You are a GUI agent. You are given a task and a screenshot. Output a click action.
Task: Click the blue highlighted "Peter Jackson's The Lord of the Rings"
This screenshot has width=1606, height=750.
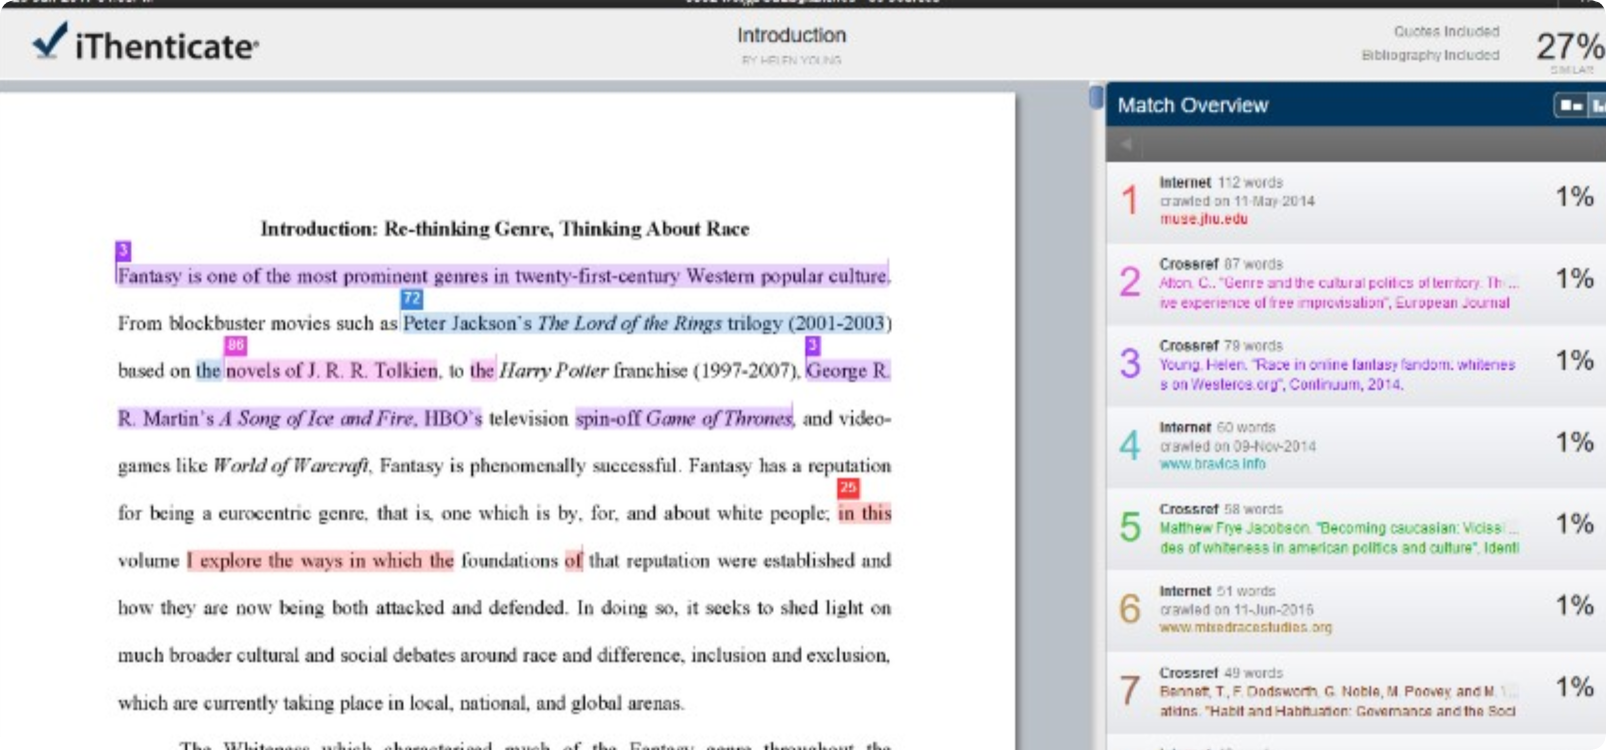[562, 323]
